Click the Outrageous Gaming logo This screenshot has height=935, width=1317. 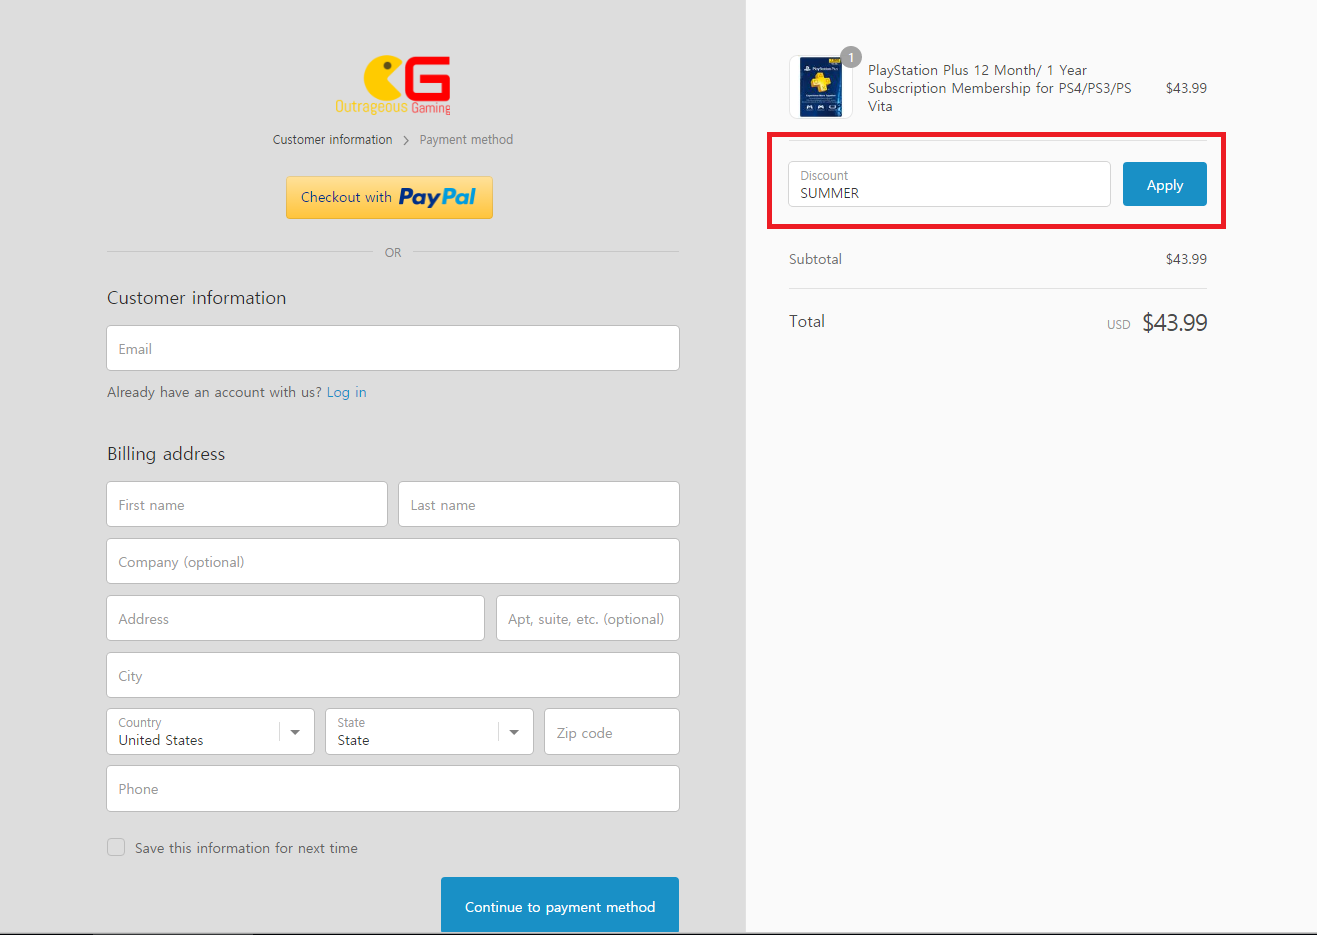pyautogui.click(x=393, y=85)
